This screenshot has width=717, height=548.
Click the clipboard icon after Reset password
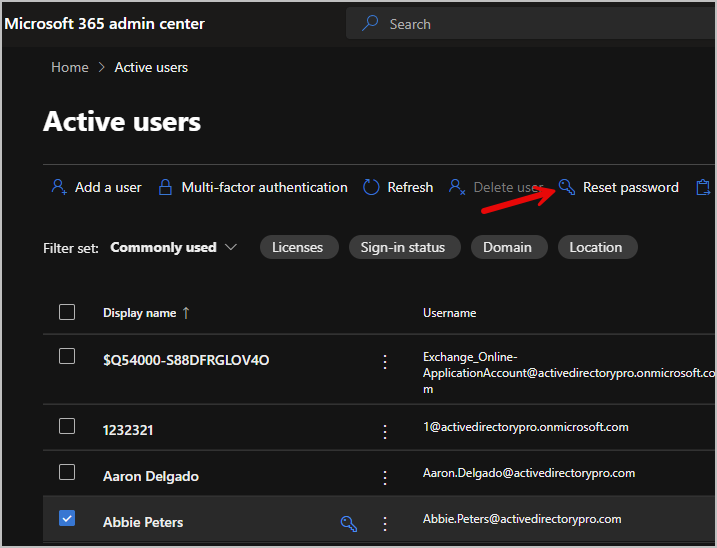click(703, 187)
